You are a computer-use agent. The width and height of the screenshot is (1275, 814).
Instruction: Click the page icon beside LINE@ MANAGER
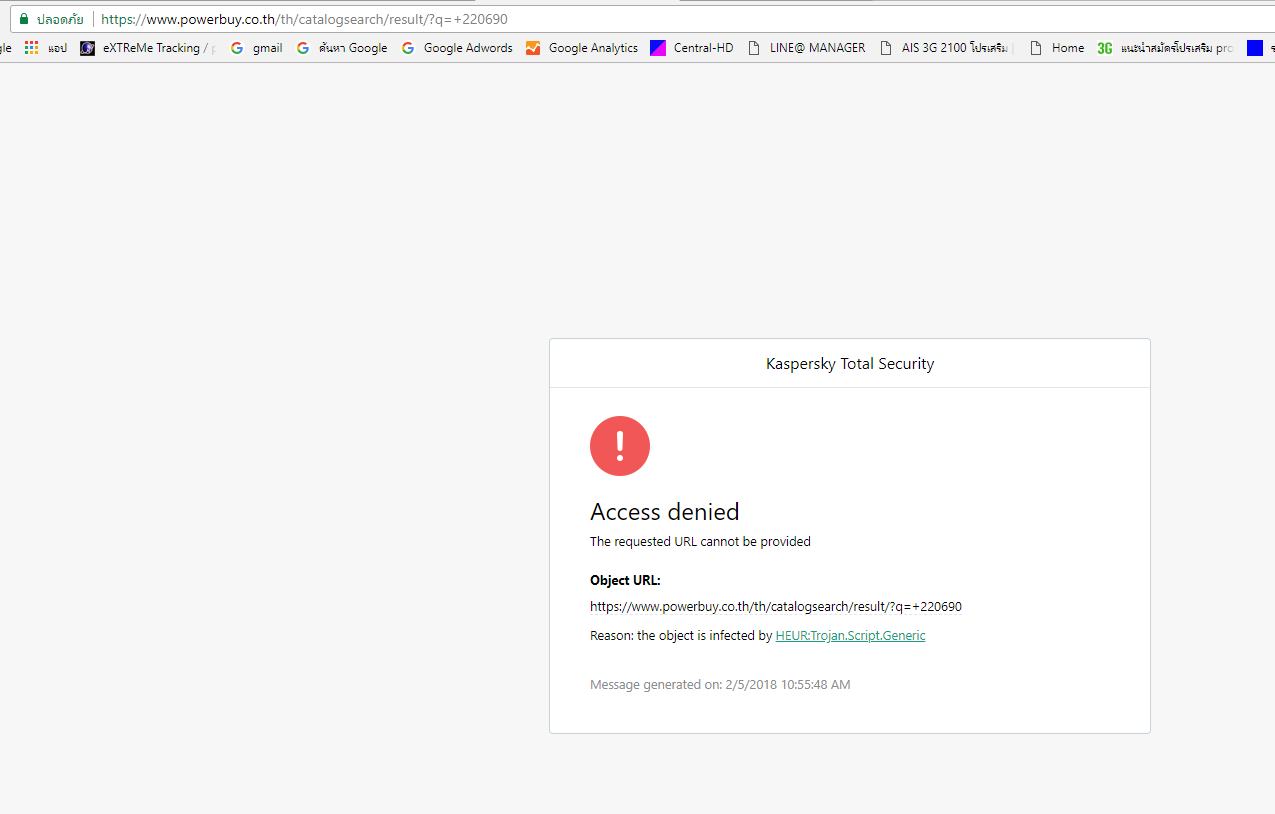tap(754, 48)
